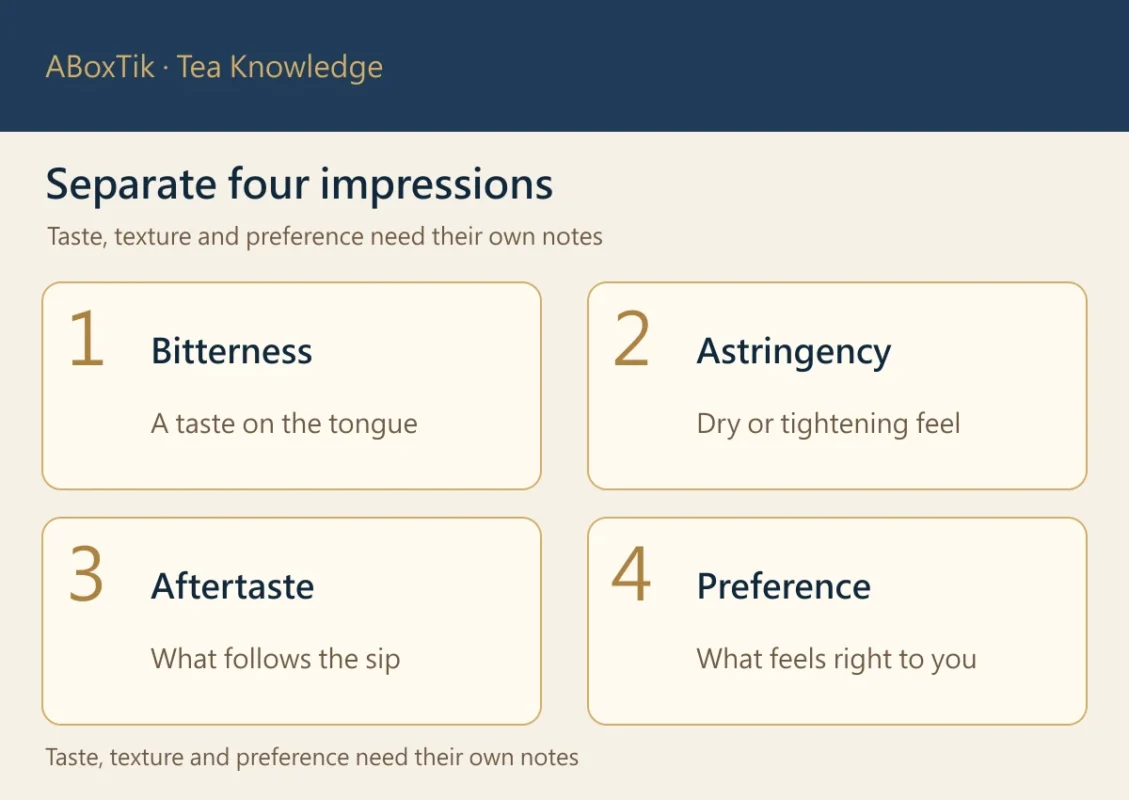Click the subtitle under the main heading

325,237
